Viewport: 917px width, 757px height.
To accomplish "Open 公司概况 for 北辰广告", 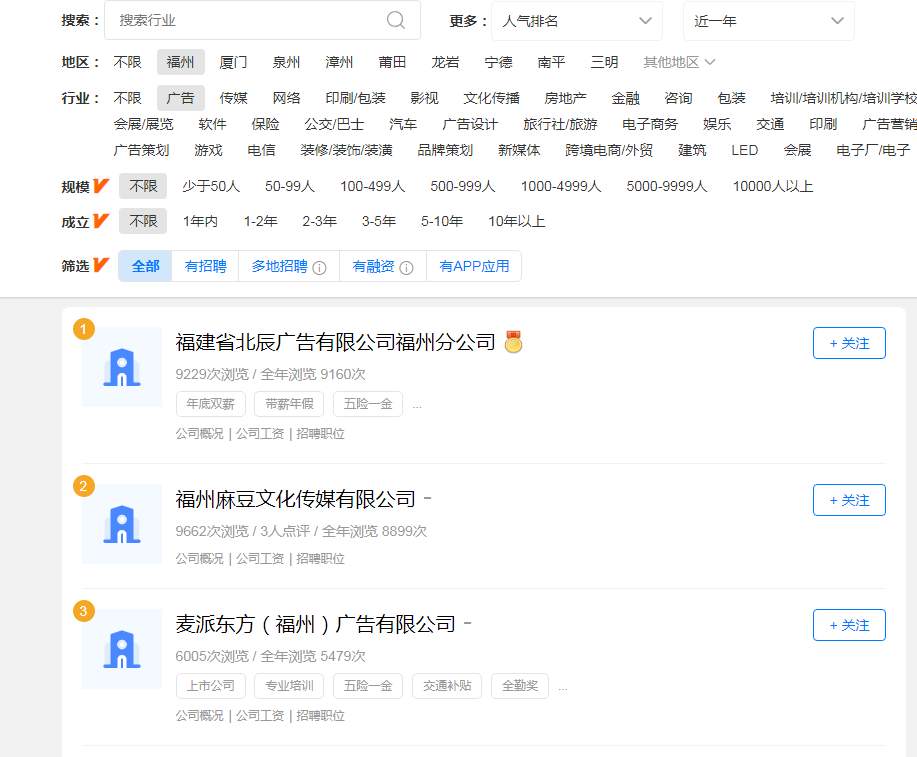I will (x=199, y=433).
